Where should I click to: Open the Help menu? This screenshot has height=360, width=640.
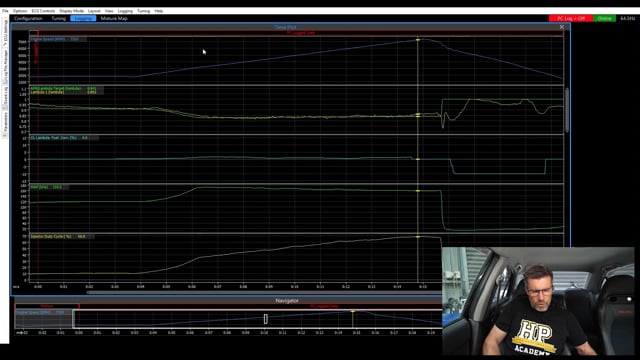click(x=159, y=11)
